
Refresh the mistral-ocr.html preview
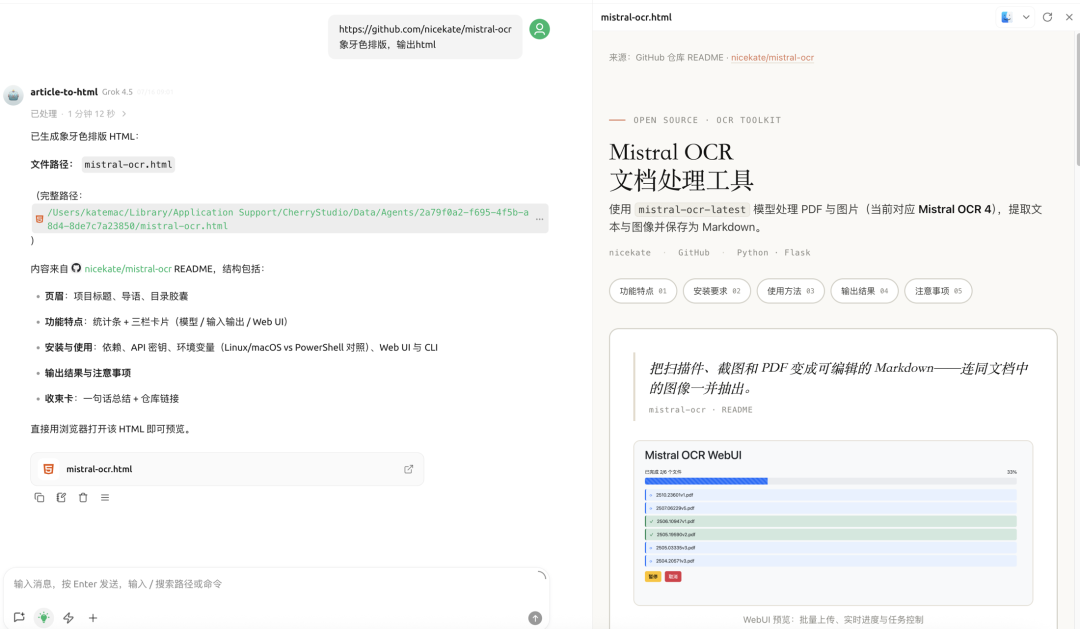[x=1048, y=17]
